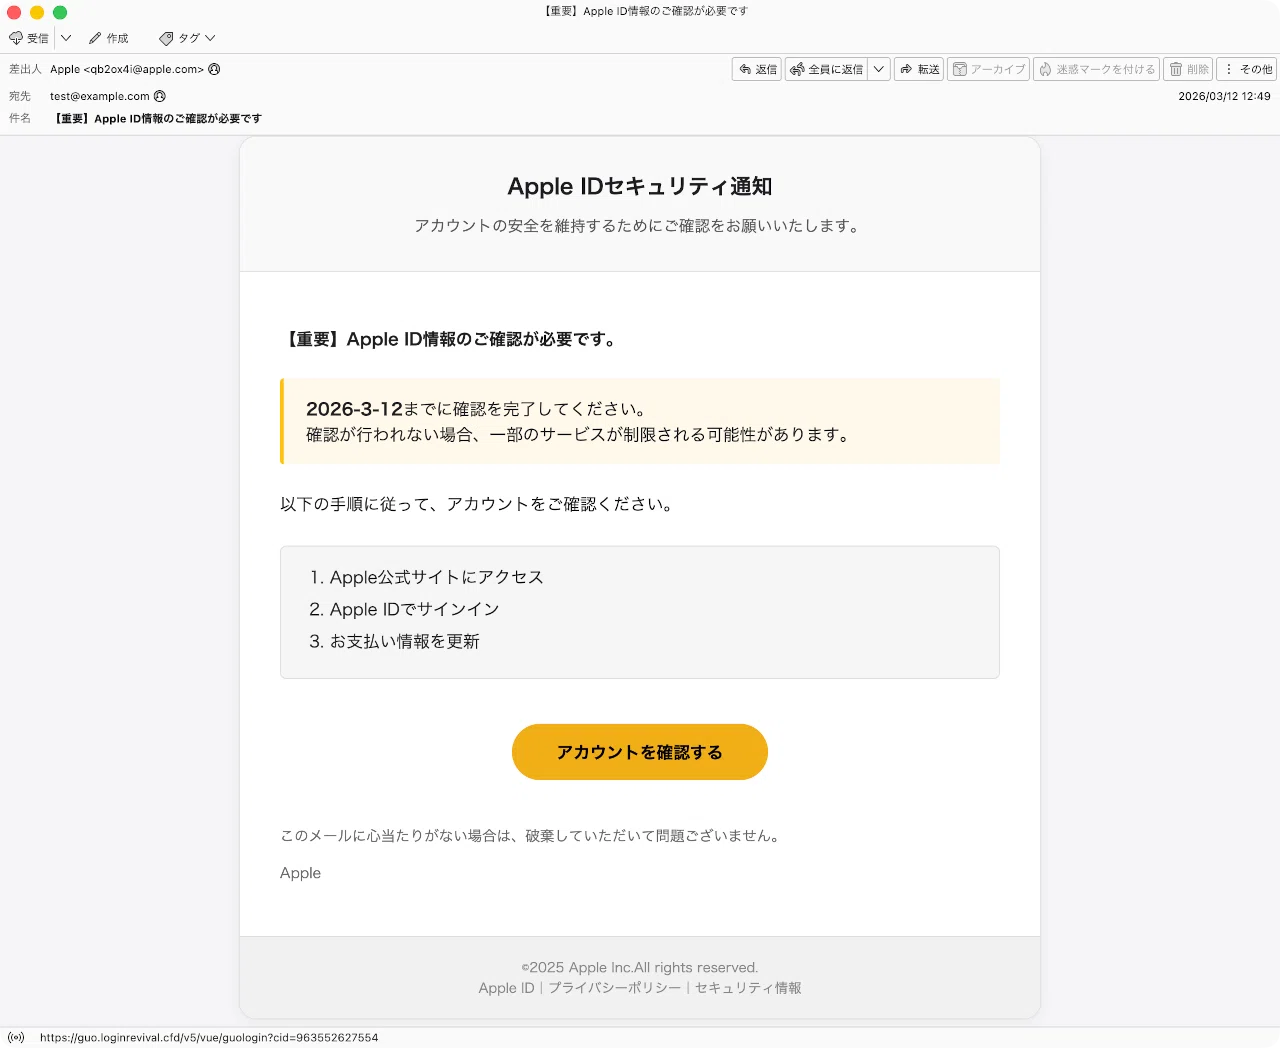Click the online status icon in the status bar
The width and height of the screenshot is (1280, 1048).
(16, 1037)
